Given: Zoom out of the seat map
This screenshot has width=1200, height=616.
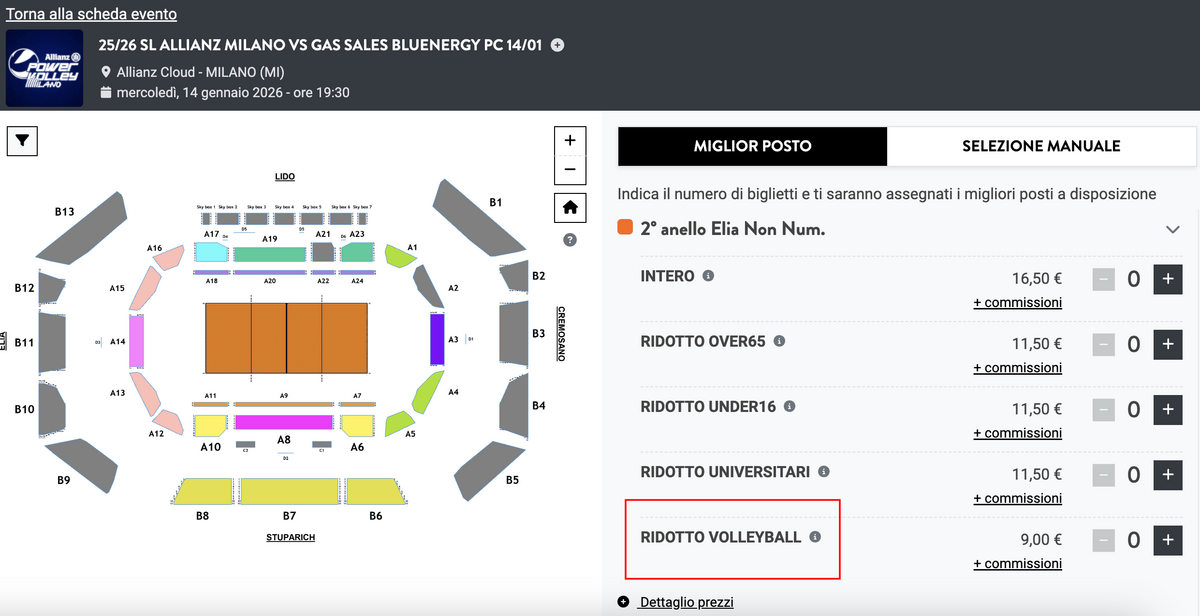Looking at the screenshot, I should coord(570,169).
